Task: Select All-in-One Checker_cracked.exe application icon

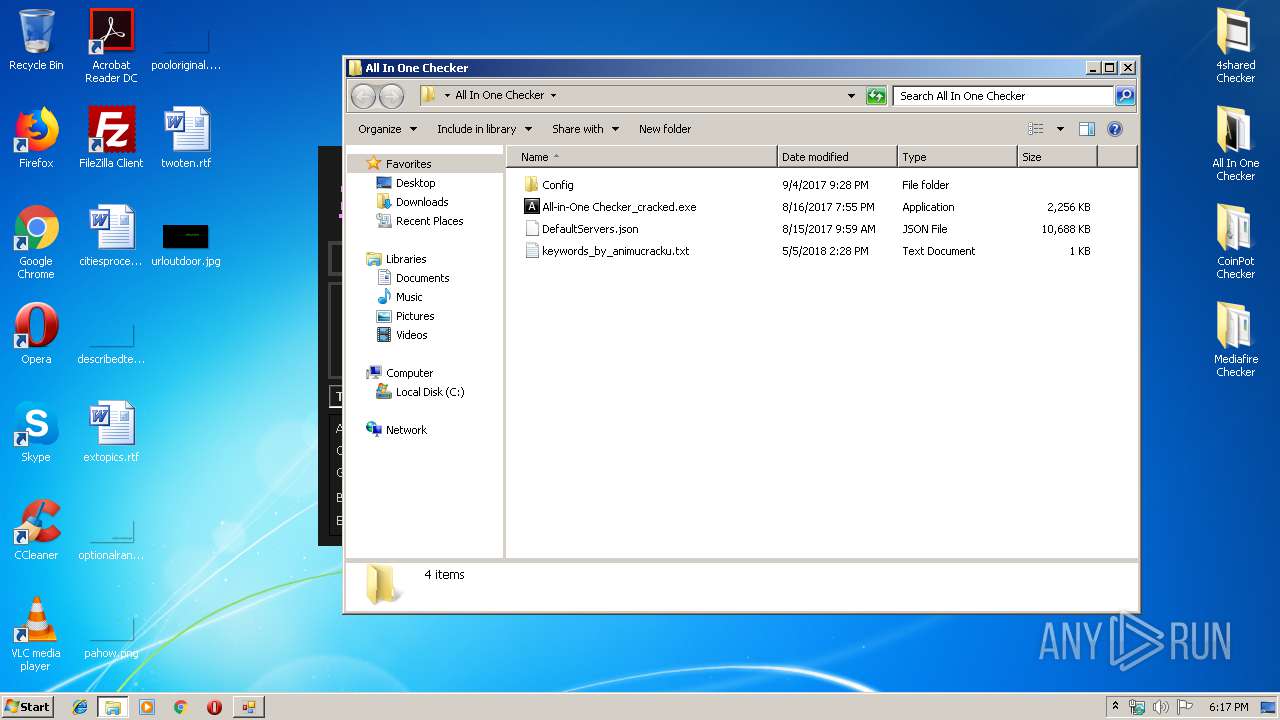Action: point(531,207)
